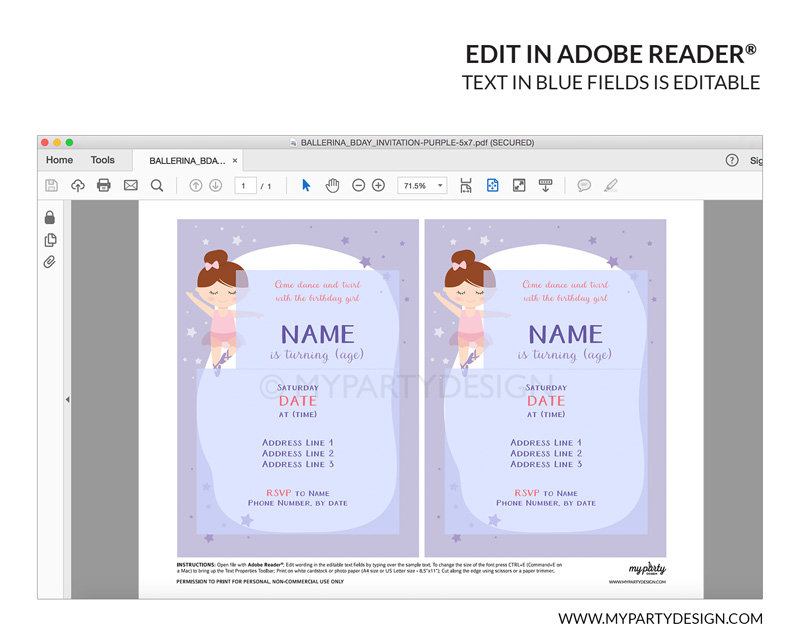Image resolution: width=800 pixels, height=637 pixels.
Task: Click the NAME field on left invitation
Action: (317, 334)
